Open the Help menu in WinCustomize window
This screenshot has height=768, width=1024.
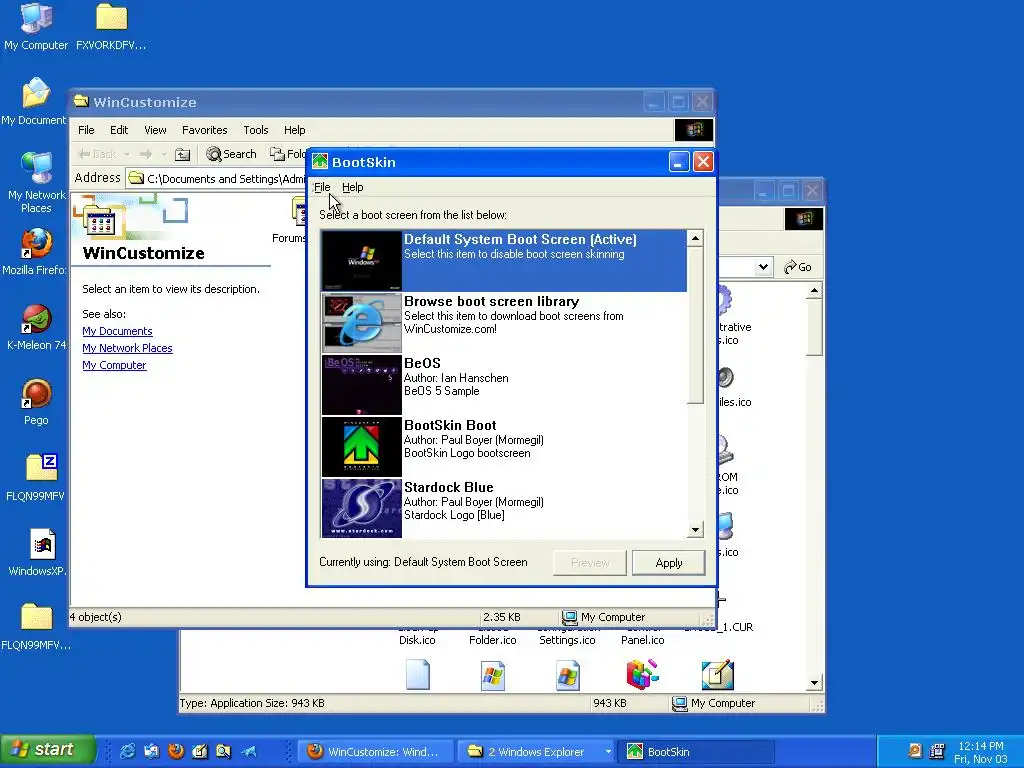coord(295,130)
